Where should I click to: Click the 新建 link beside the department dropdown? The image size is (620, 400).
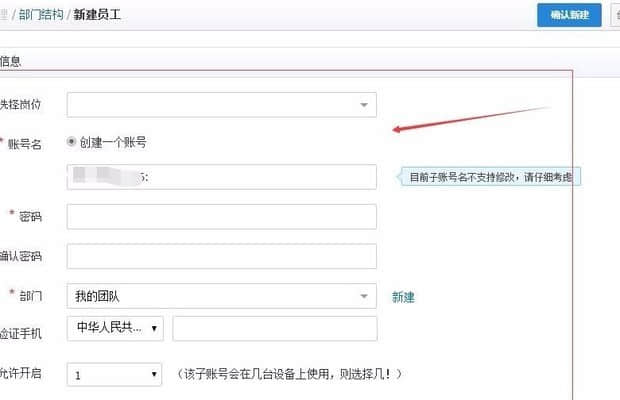403,297
